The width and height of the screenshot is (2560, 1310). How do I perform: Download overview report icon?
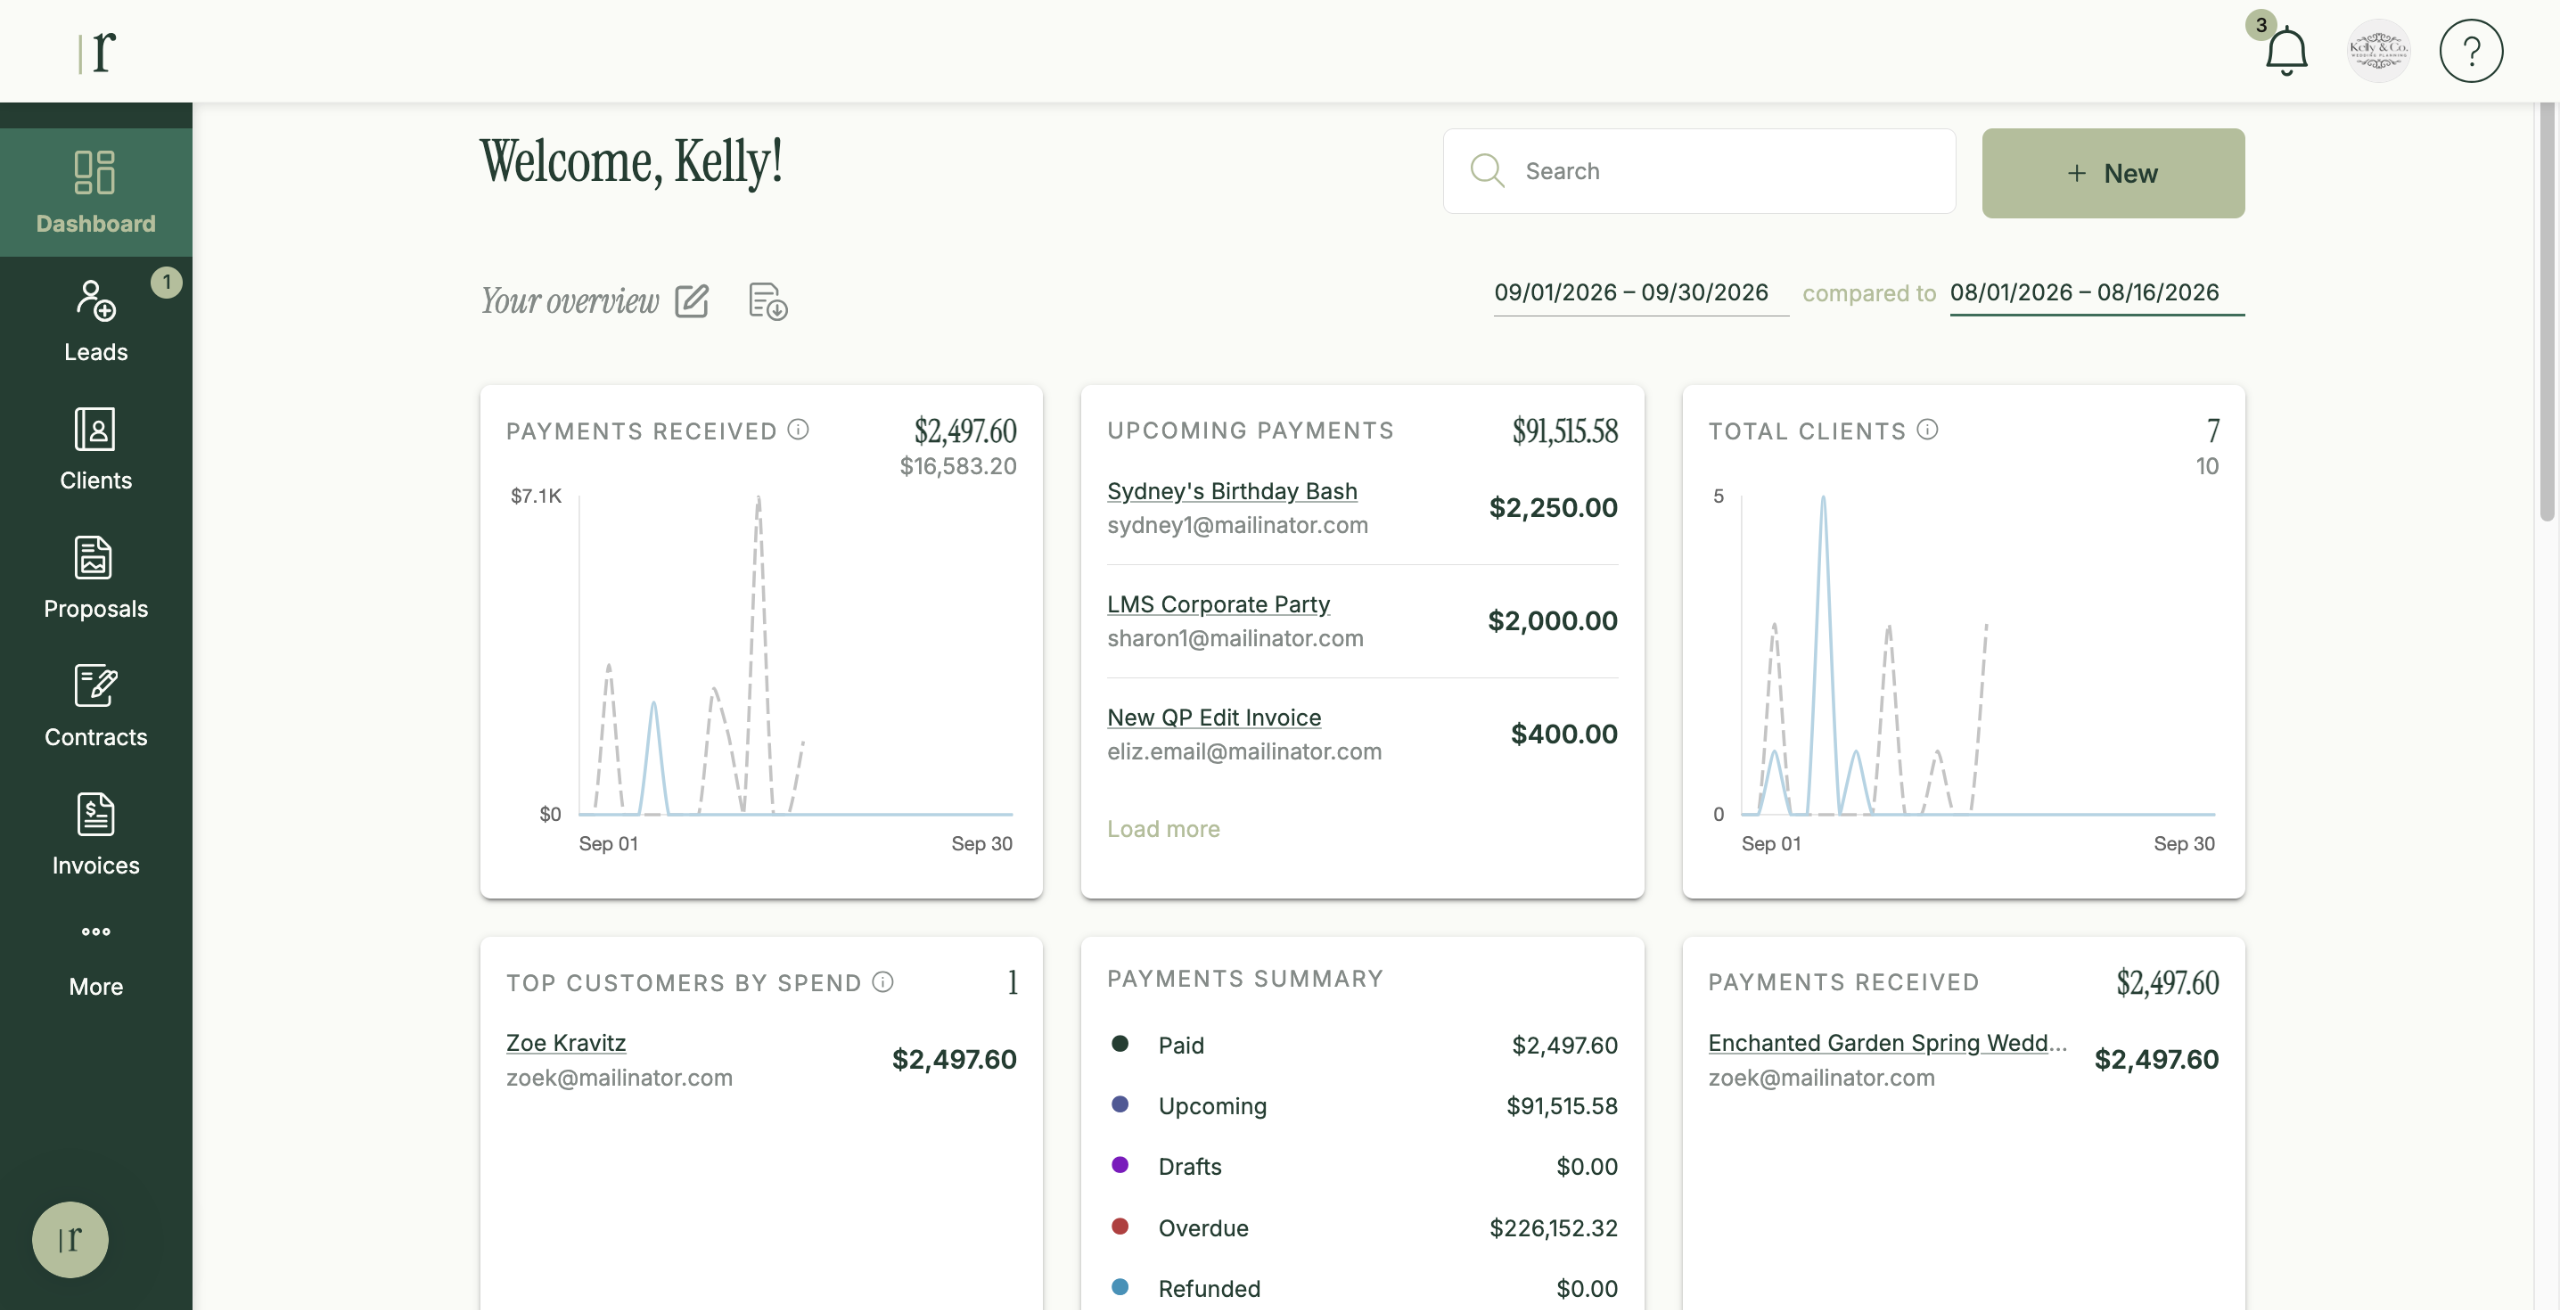[x=768, y=301]
